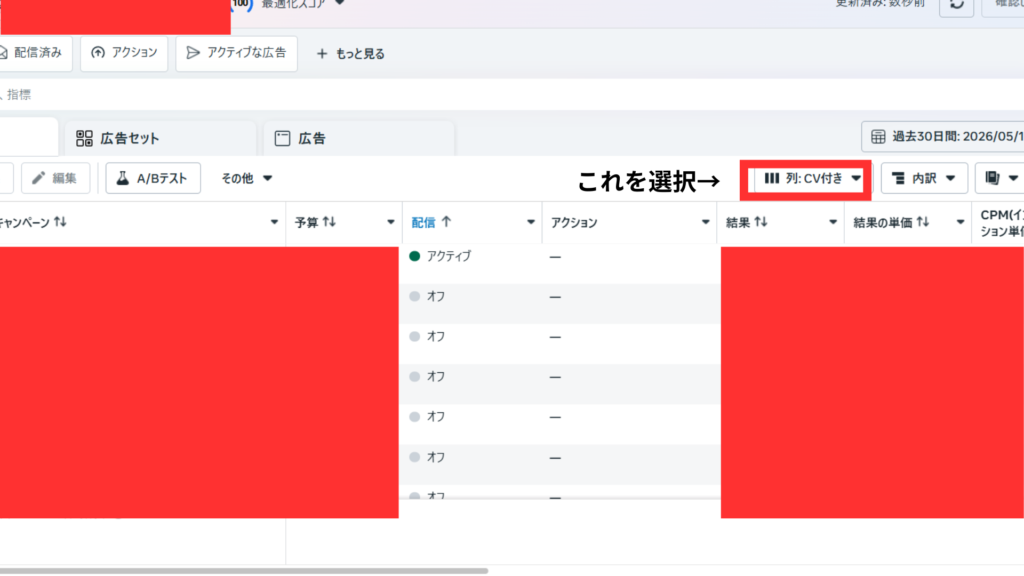This screenshot has width=1024, height=576.
Task: Open the 列: CV付き columns dropdown
Action: tap(812, 178)
